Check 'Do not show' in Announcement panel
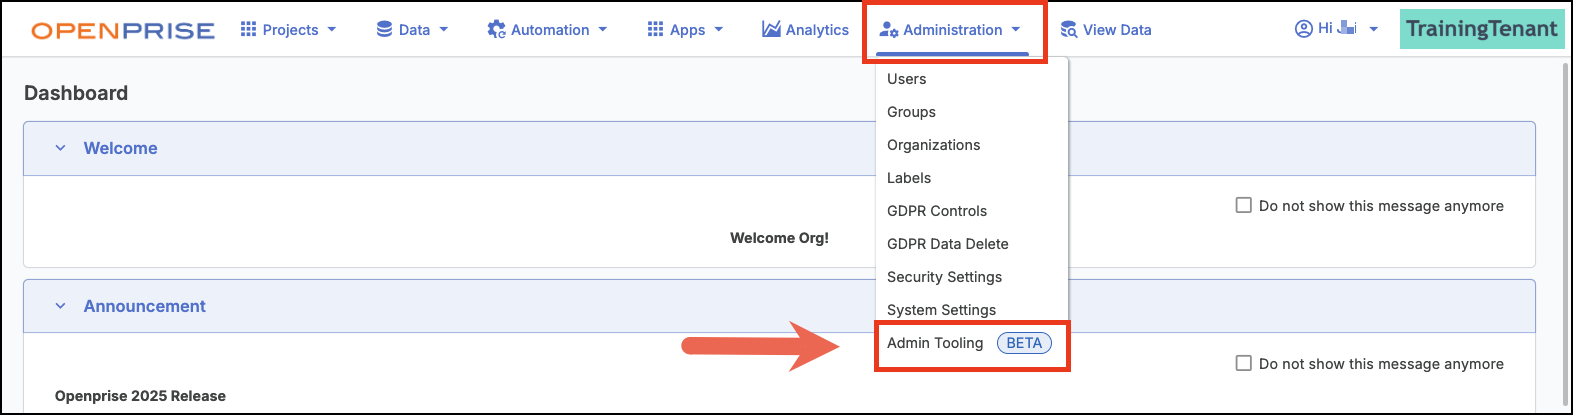Viewport: 1573px width, 415px height. pos(1244,363)
